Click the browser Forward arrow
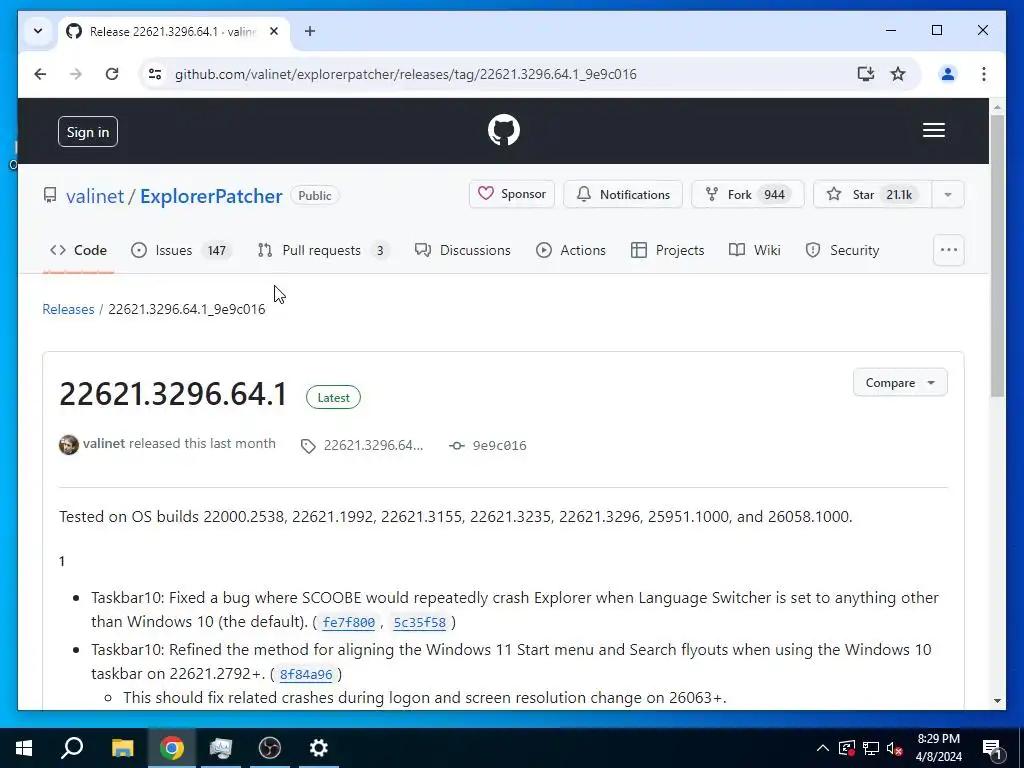The width and height of the screenshot is (1024, 768). [x=76, y=74]
